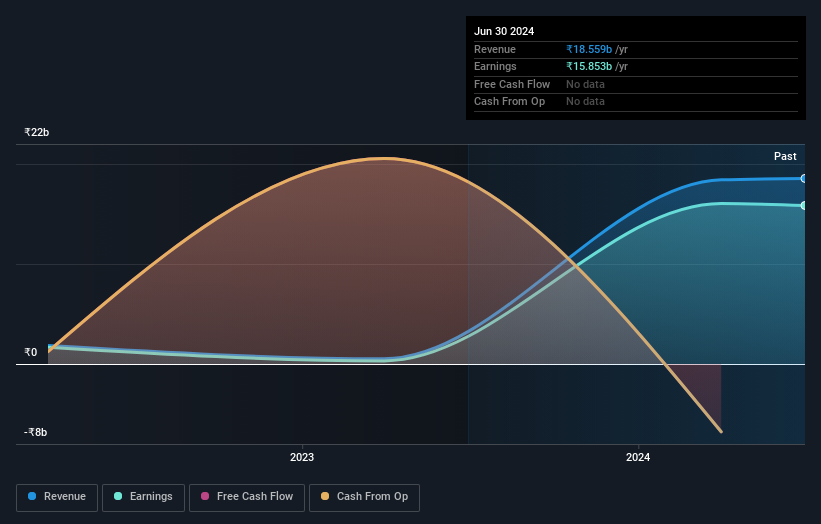Screen dimensions: 821x524
Task: Click the ₹0 y-axis label
Action: click(31, 352)
